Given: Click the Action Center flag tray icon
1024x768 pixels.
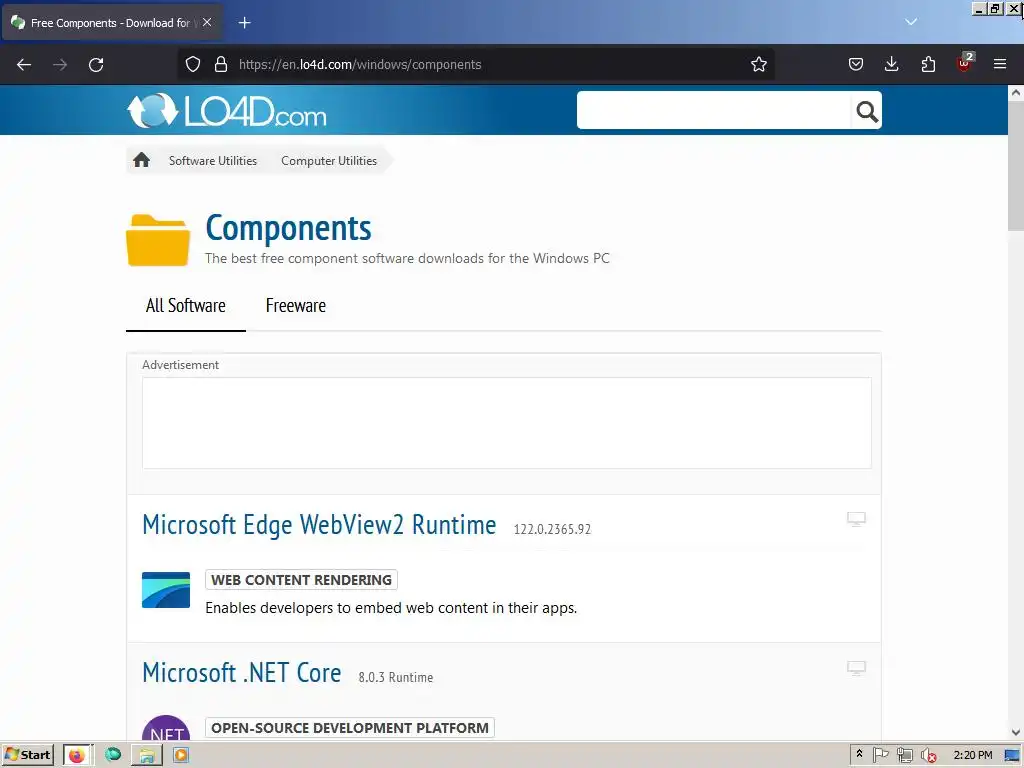Looking at the screenshot, I should click(881, 755).
